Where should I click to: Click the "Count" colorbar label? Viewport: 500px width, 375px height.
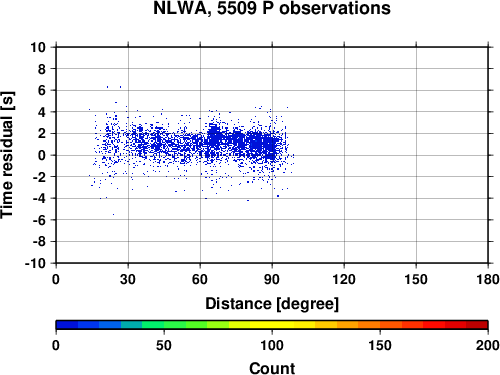[272, 368]
